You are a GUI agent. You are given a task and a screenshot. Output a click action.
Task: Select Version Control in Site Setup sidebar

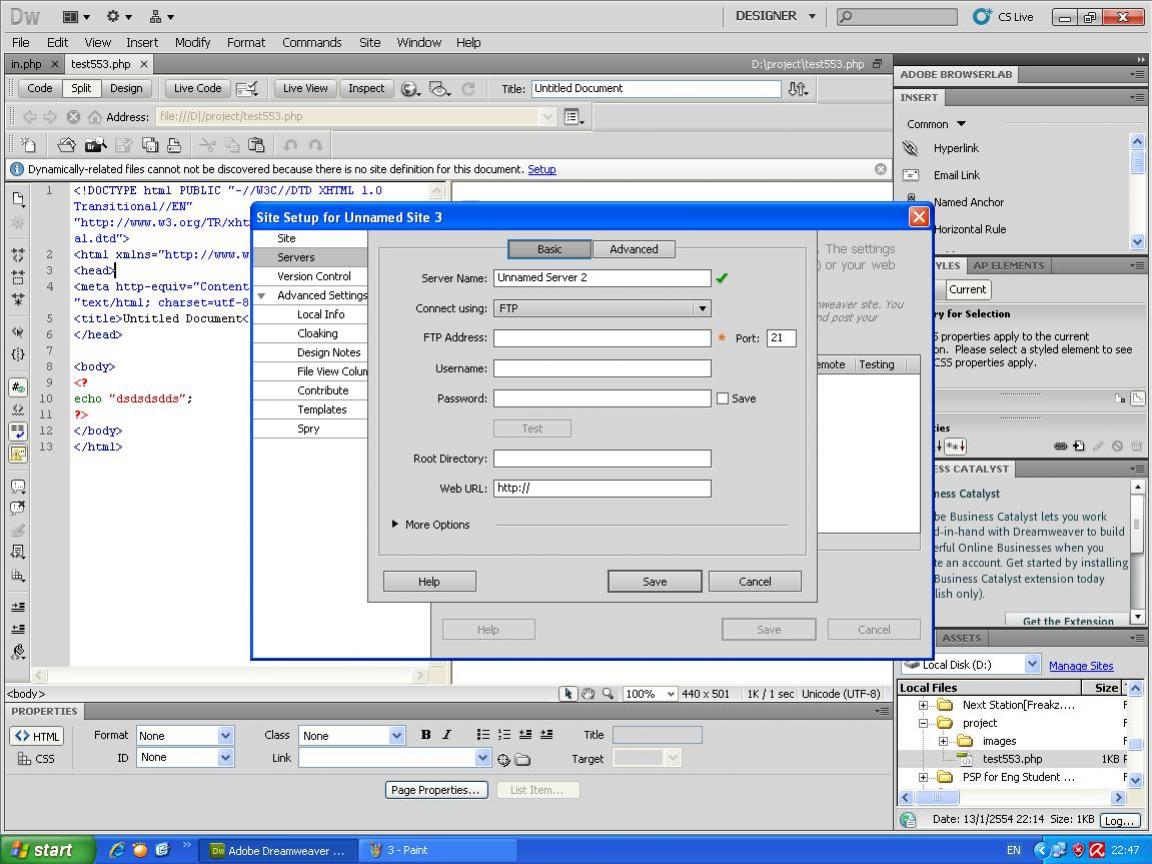tap(314, 276)
